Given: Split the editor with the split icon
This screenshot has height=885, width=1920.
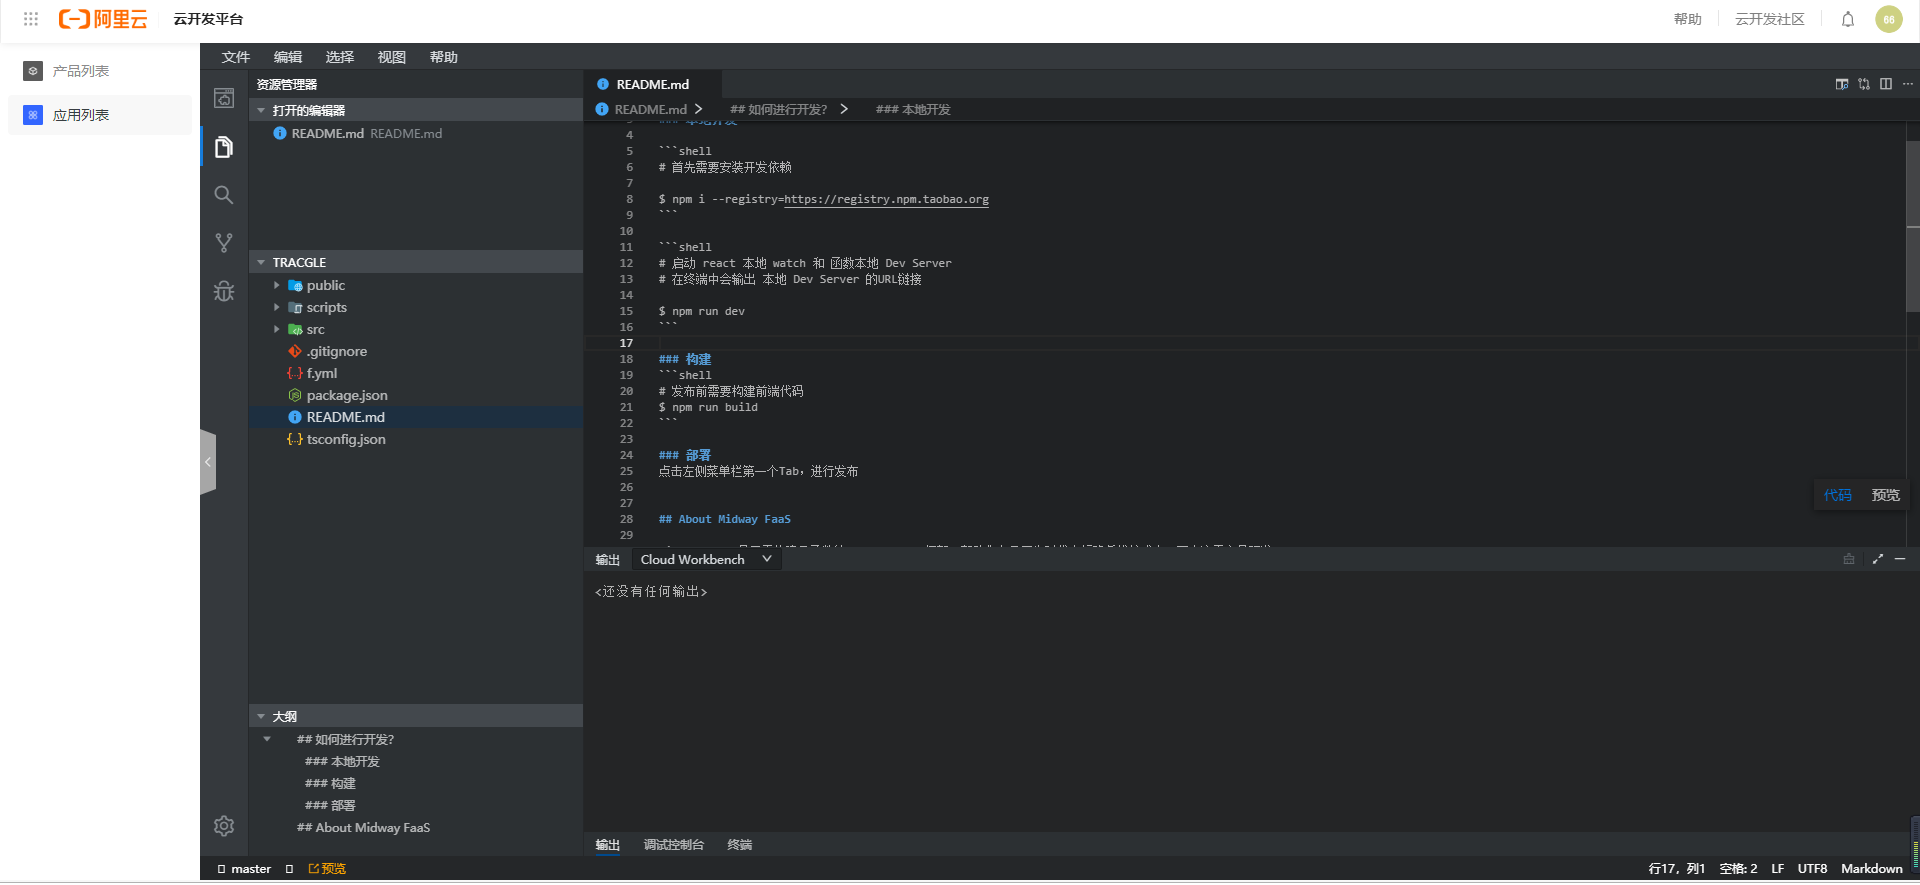Looking at the screenshot, I should pyautogui.click(x=1886, y=84).
